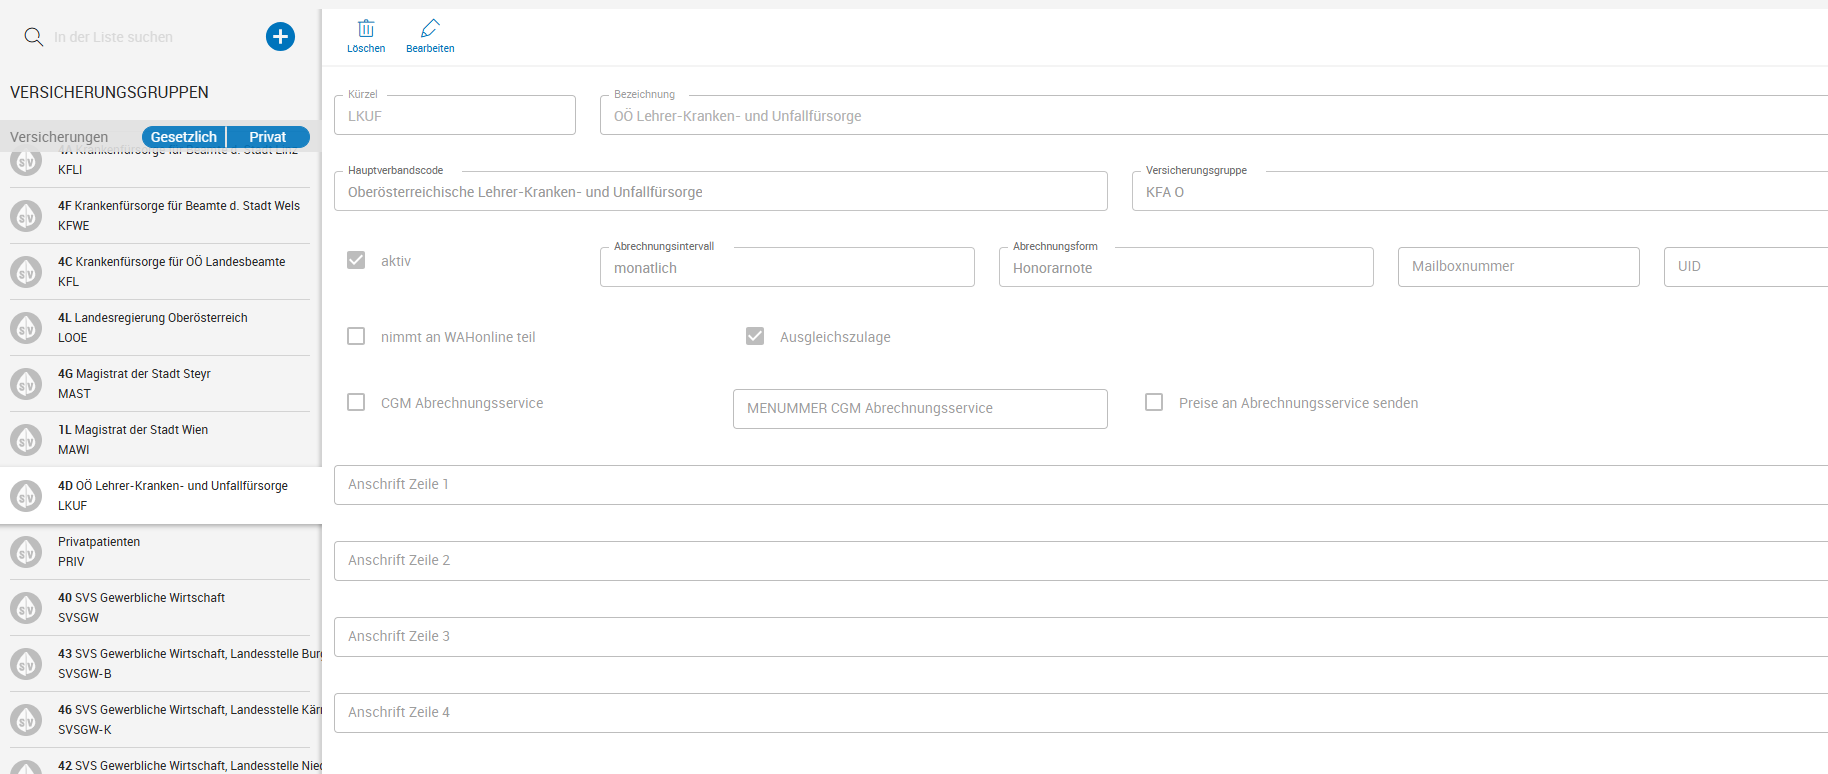Select the Privatpatienten entry
Viewport: 1828px width, 774px height.
pyautogui.click(x=160, y=551)
